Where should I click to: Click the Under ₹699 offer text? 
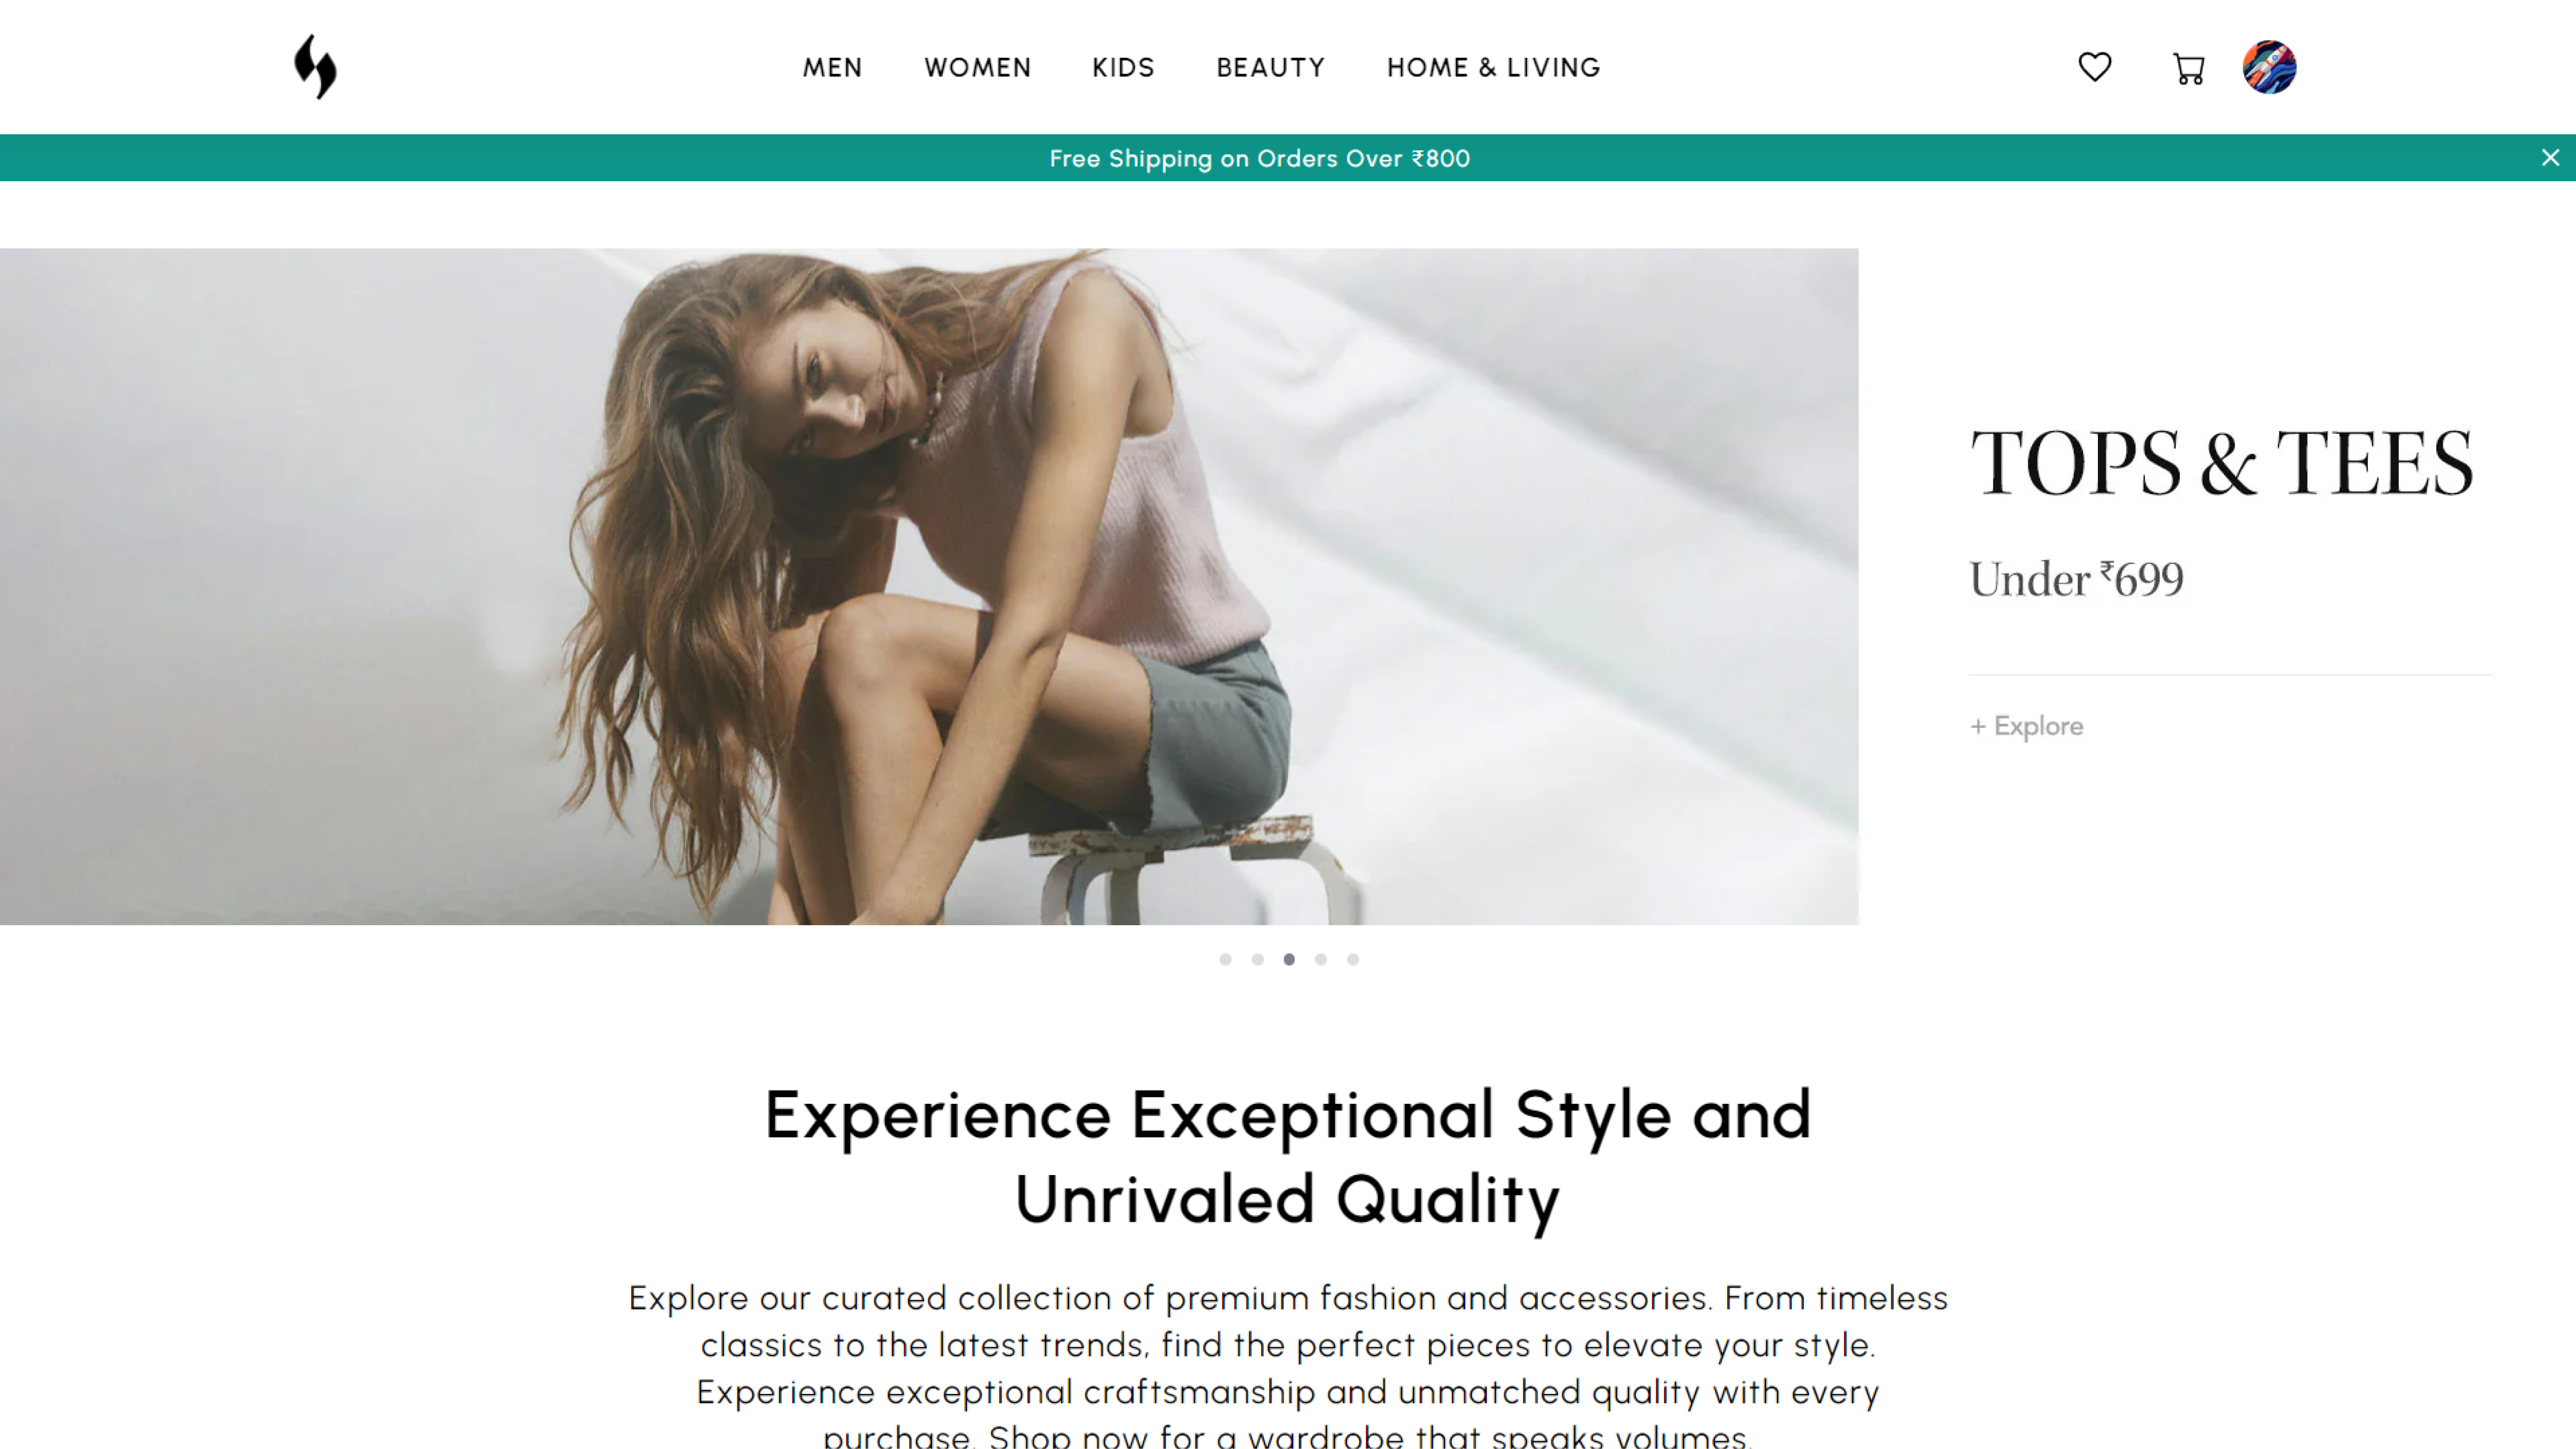[x=2076, y=579]
